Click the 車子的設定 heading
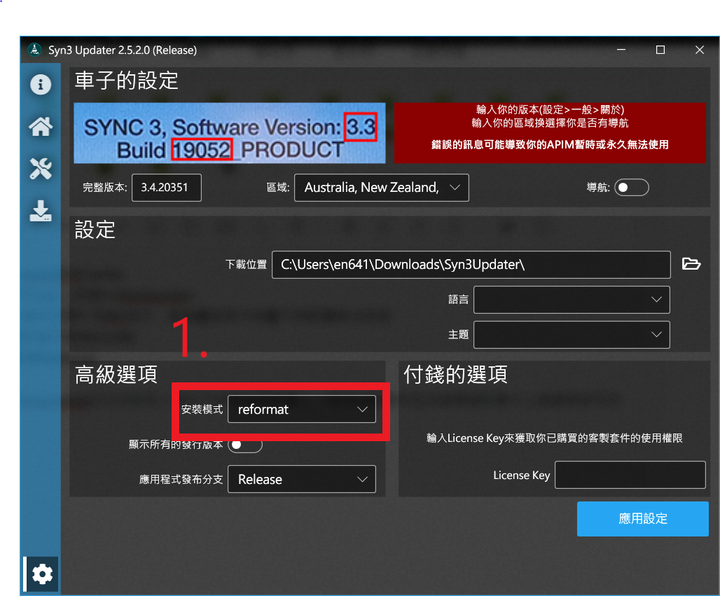This screenshot has height=596, width=720. click(126, 81)
